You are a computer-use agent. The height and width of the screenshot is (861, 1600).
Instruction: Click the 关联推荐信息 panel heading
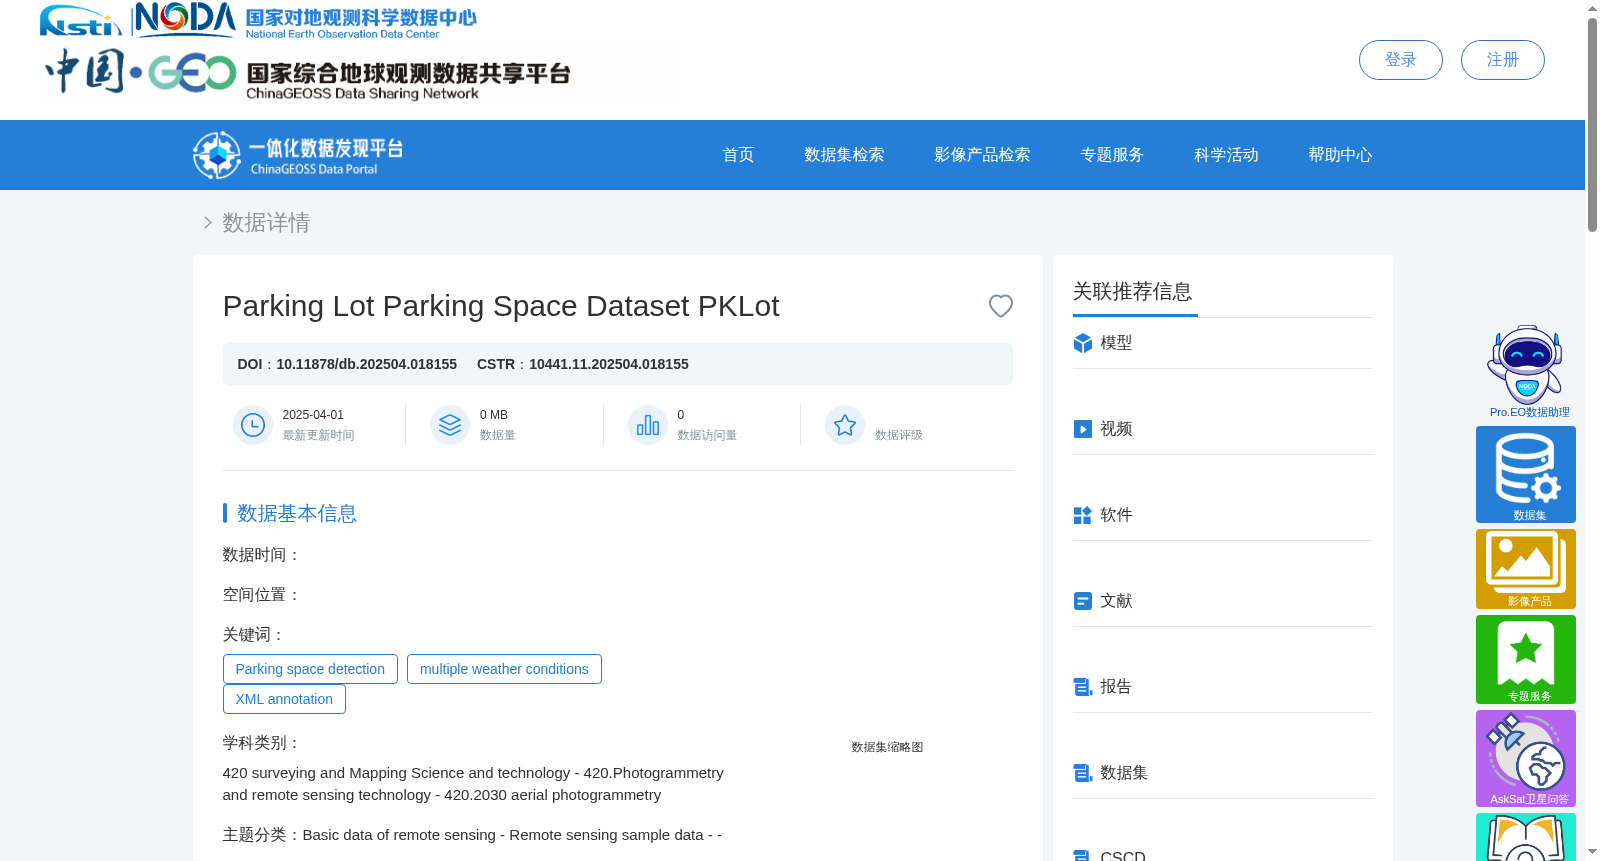coord(1132,291)
